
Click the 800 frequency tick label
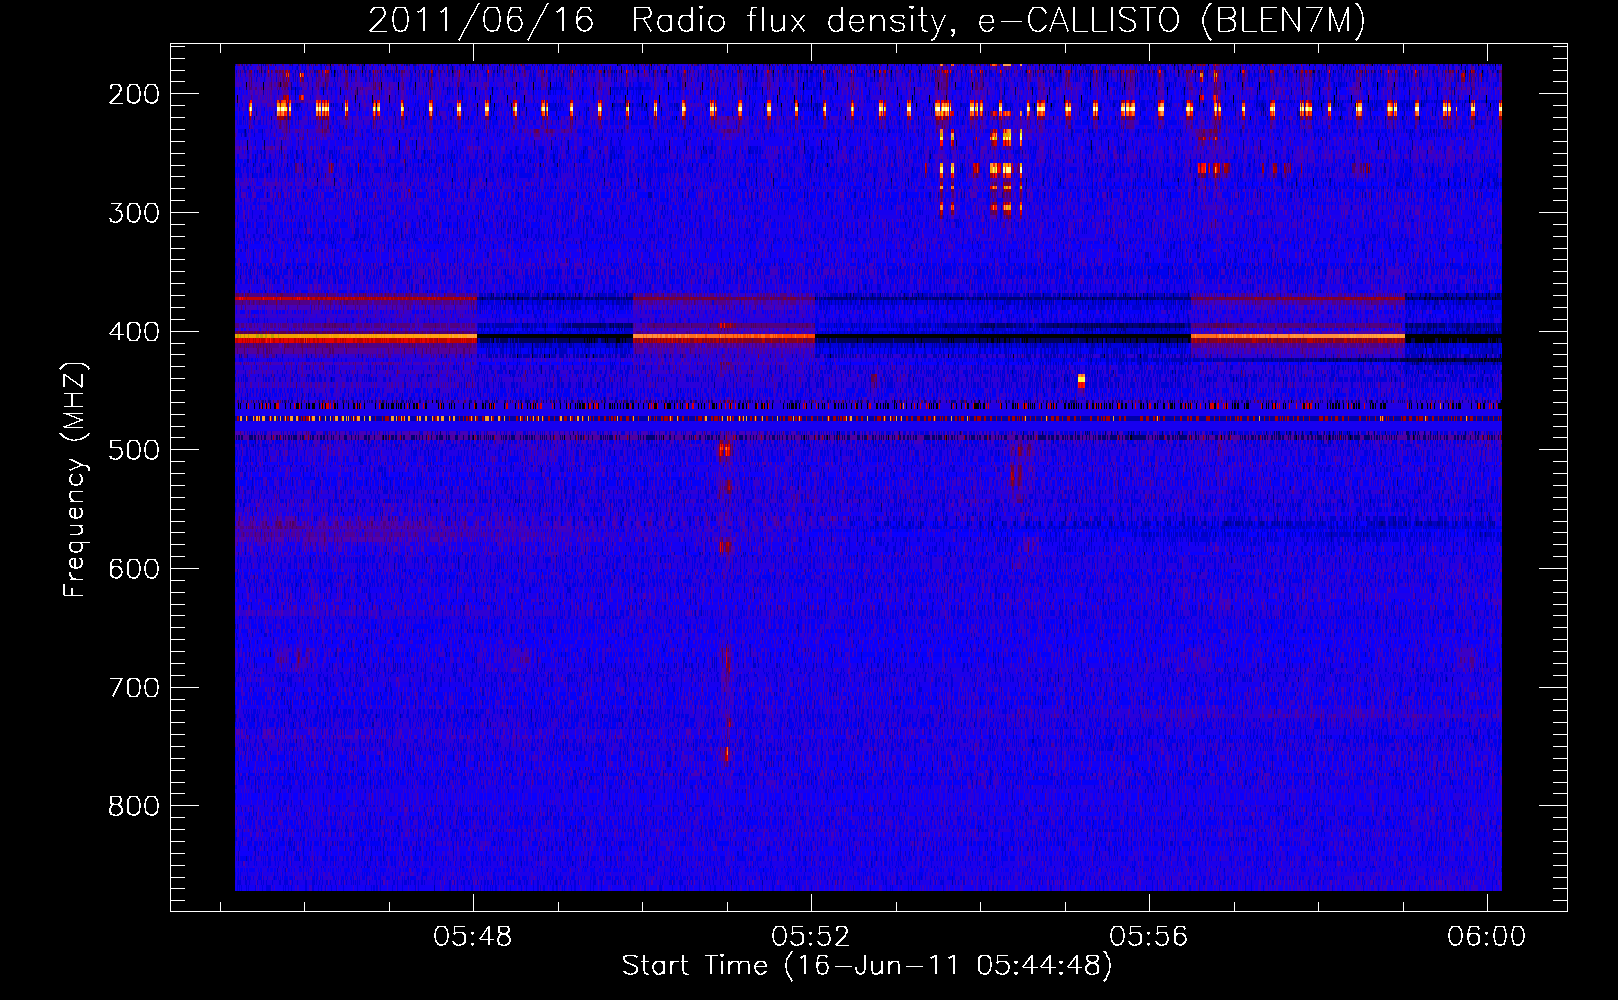[x=134, y=806]
